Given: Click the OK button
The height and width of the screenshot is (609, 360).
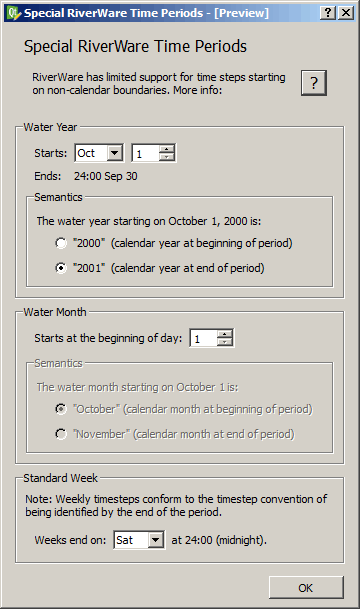Looking at the screenshot, I should click(x=306, y=588).
